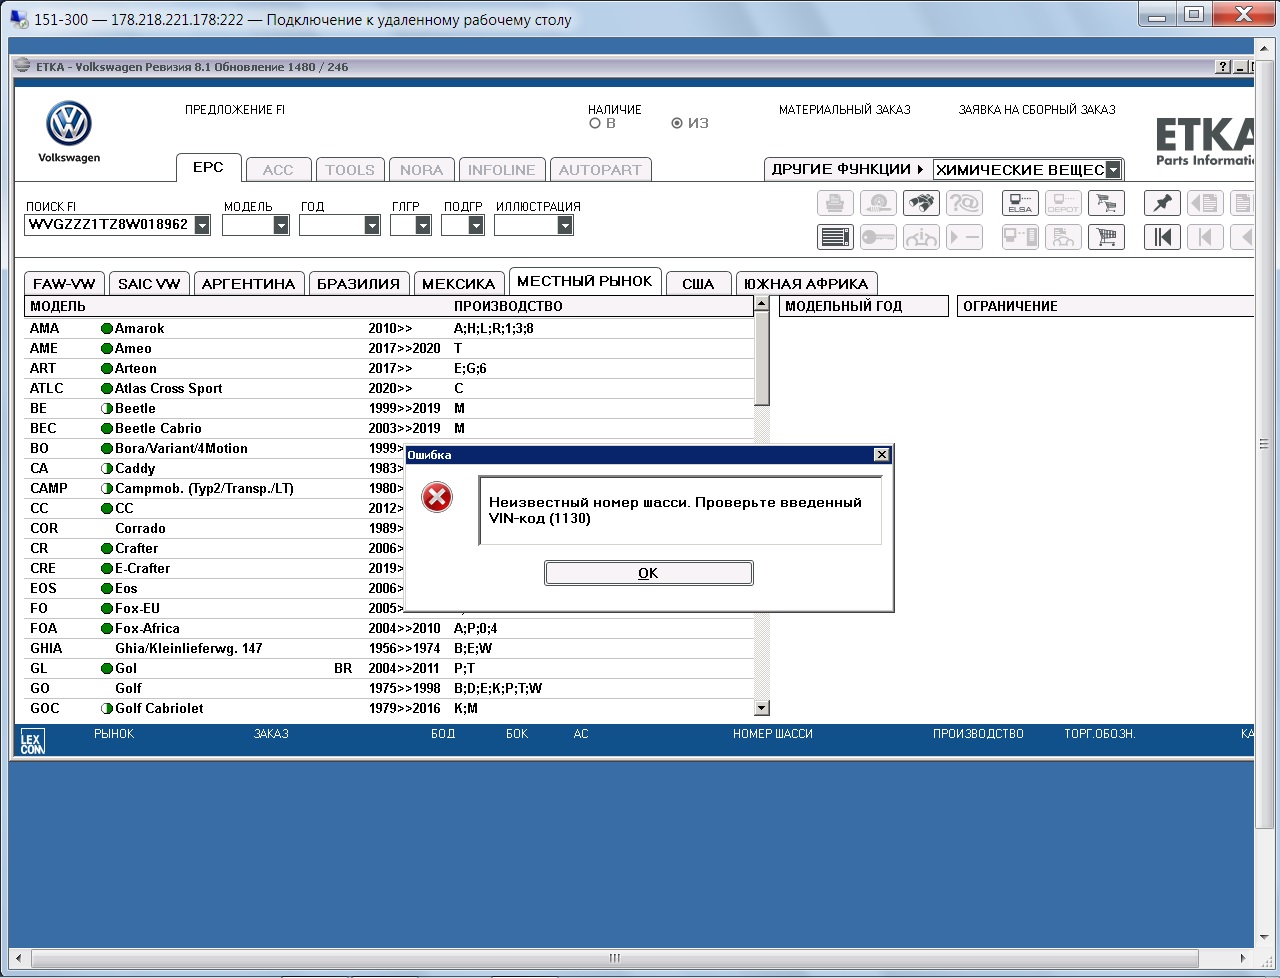
Task: Open the ELSA link icon
Action: 1020,203
